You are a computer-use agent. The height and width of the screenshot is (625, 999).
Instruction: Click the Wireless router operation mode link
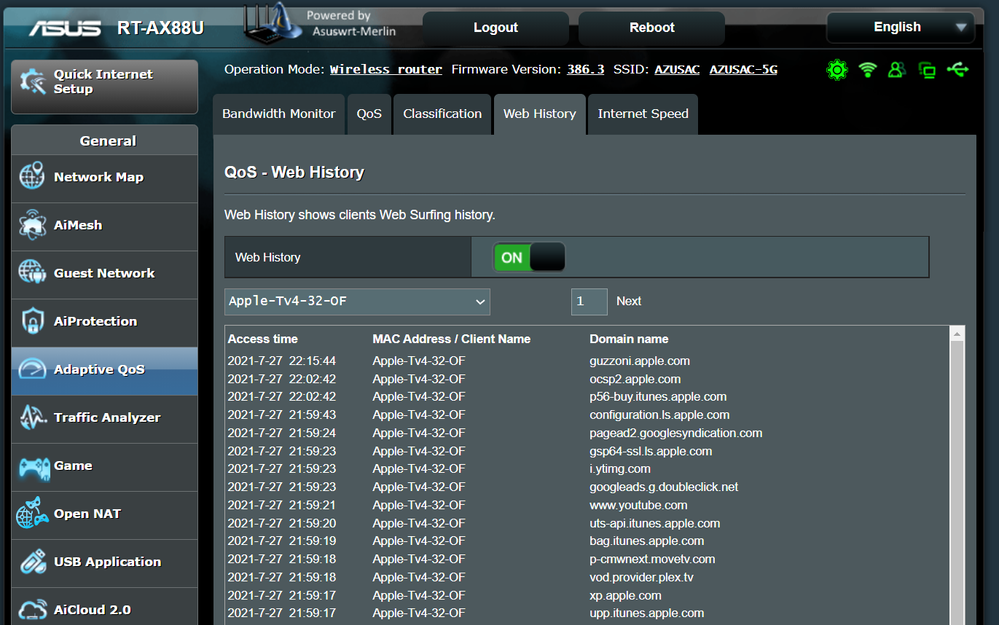385,69
